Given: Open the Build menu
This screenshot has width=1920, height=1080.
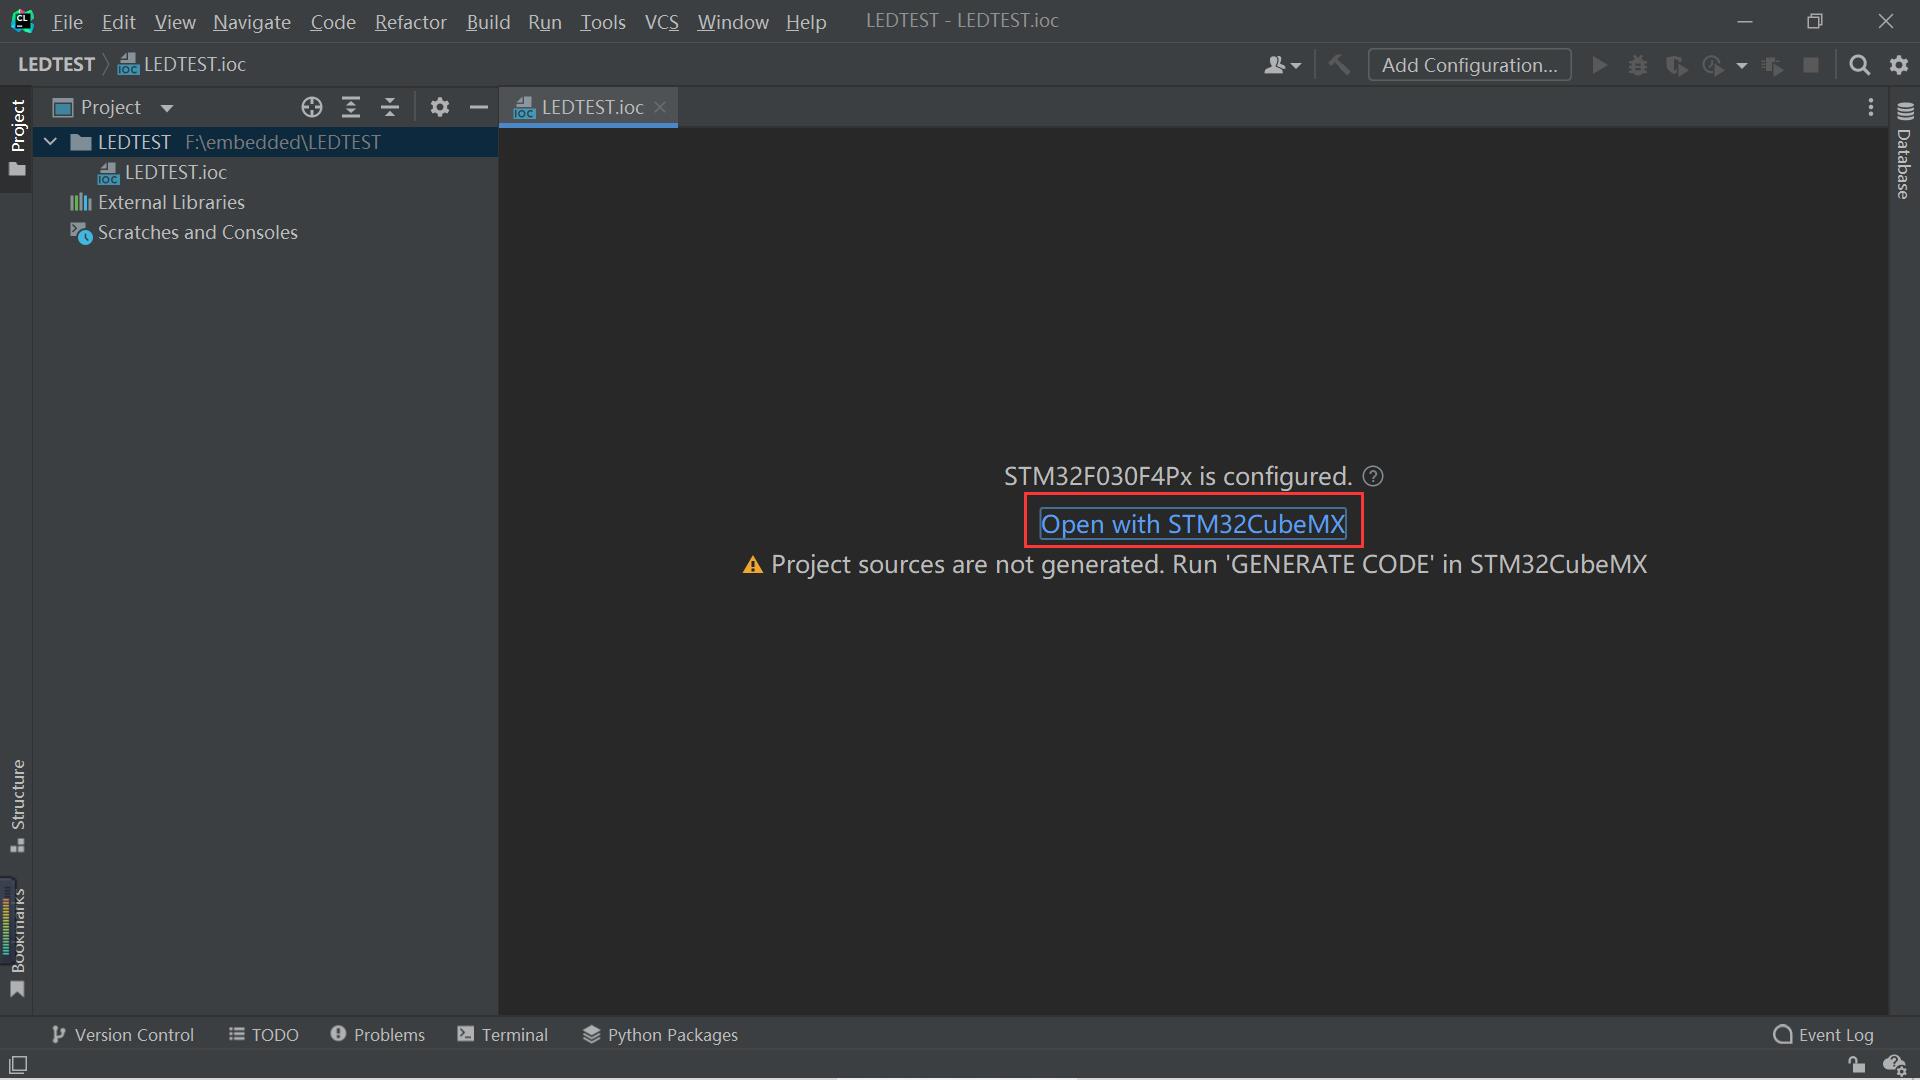Looking at the screenshot, I should click(488, 22).
